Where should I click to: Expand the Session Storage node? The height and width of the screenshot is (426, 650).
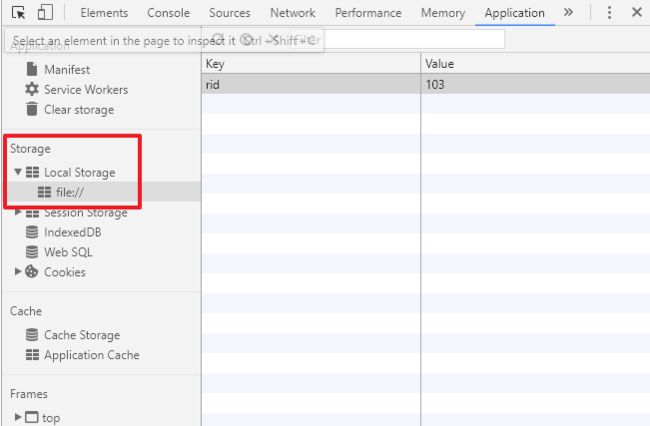(x=17, y=212)
